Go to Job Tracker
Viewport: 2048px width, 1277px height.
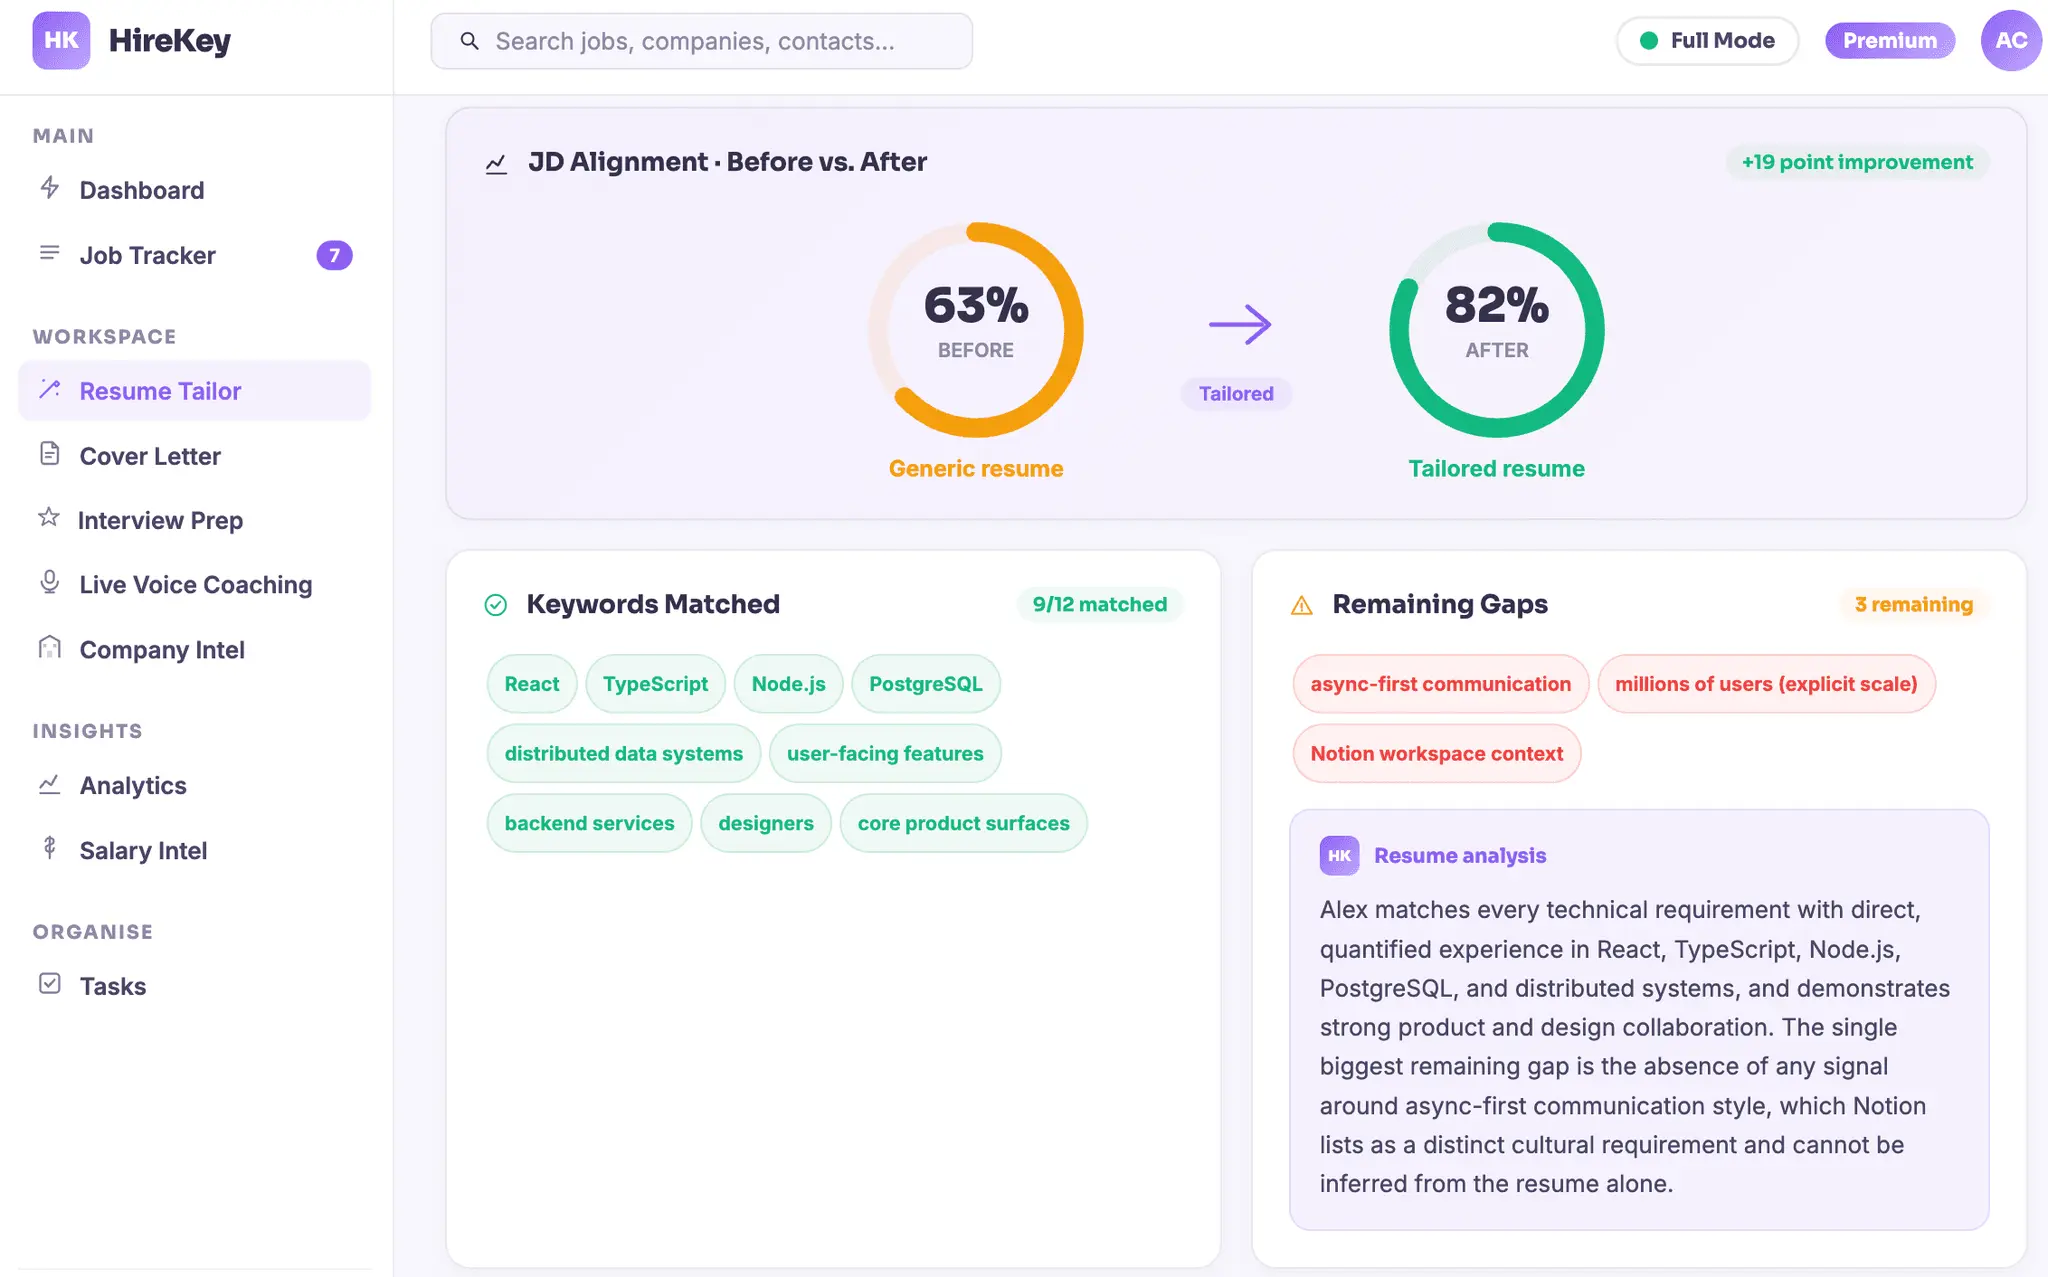click(194, 255)
